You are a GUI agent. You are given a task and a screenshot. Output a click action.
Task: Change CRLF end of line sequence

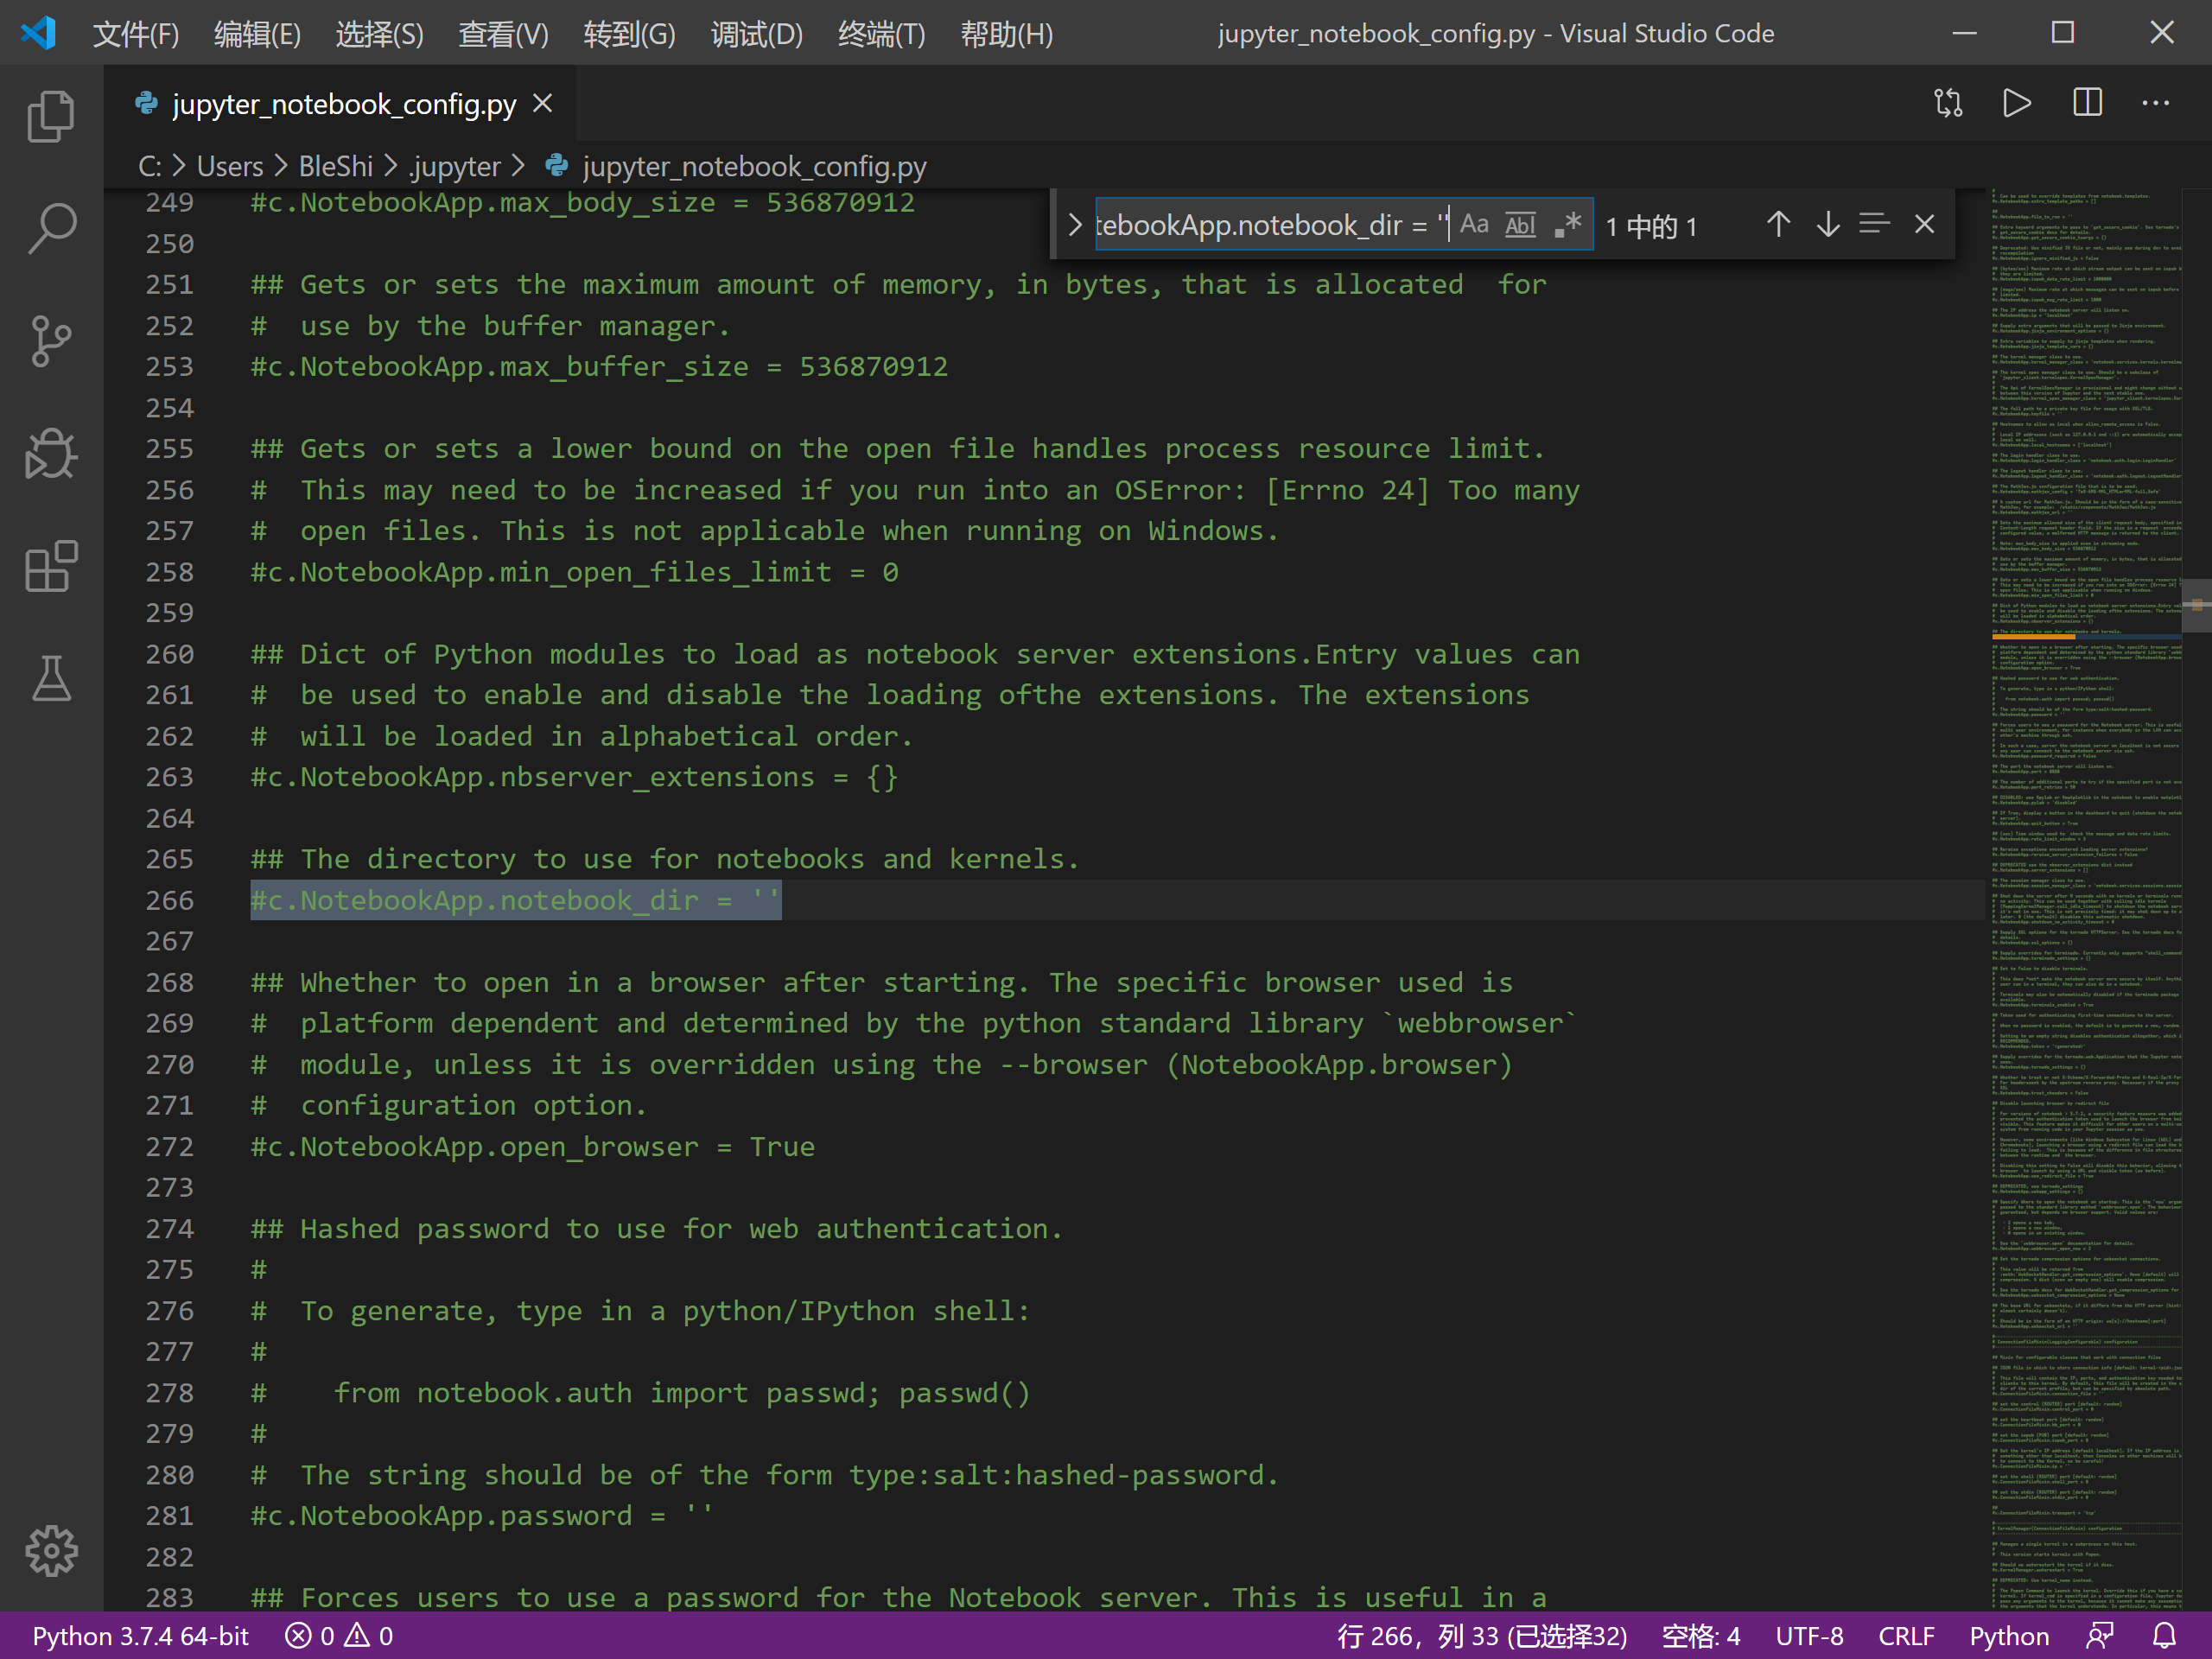(1906, 1636)
